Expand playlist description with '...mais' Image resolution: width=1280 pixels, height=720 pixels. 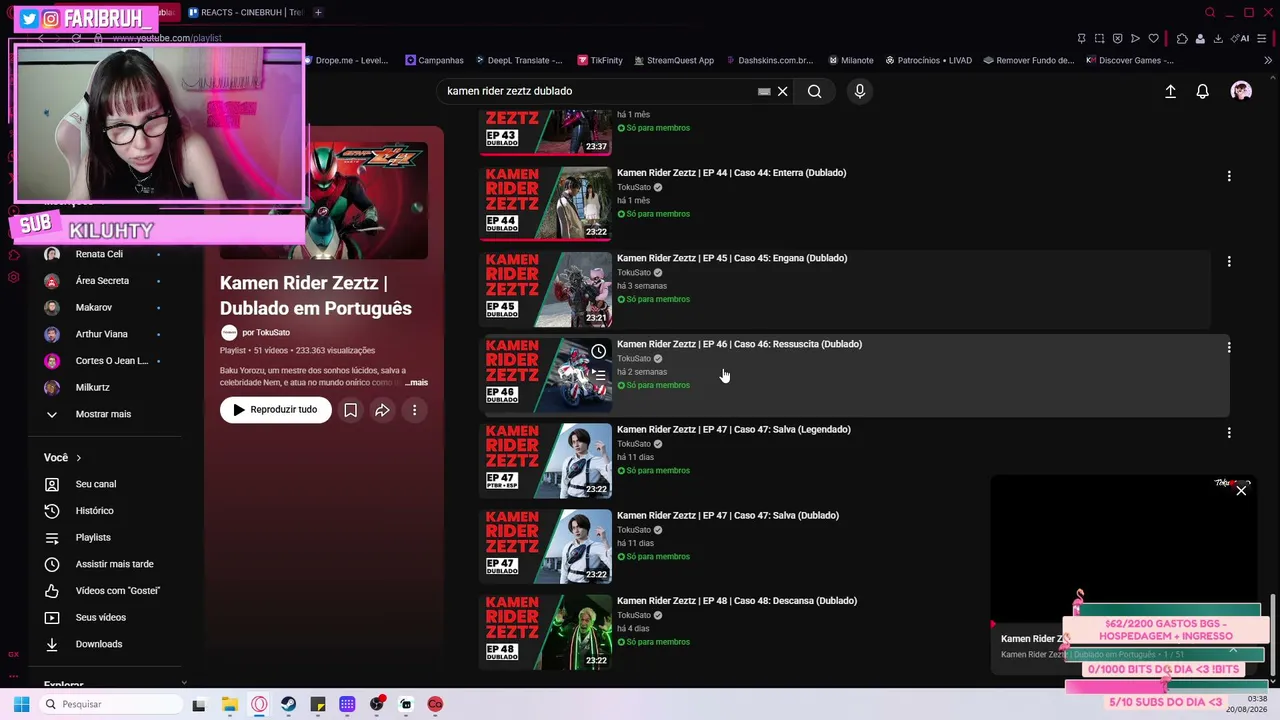tap(416, 383)
